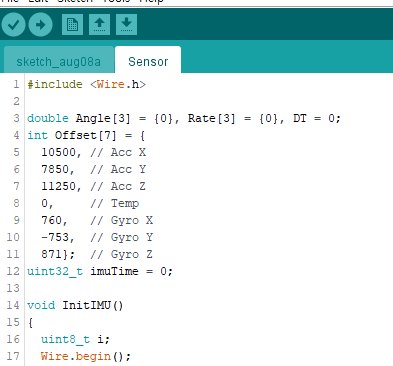This screenshot has width=393, height=366.
Task: Click the value 871 for Gyro Z
Action: 51,254
